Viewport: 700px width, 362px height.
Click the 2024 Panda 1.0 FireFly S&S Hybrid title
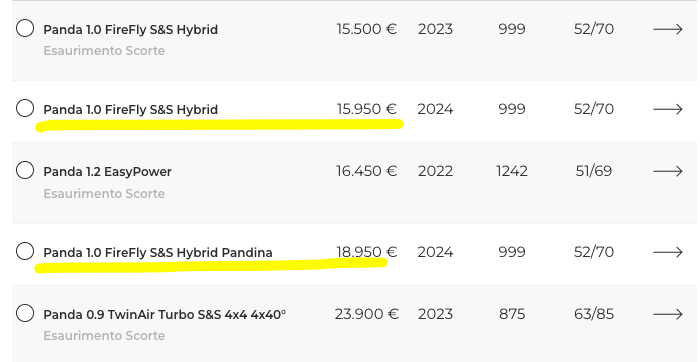coord(130,110)
